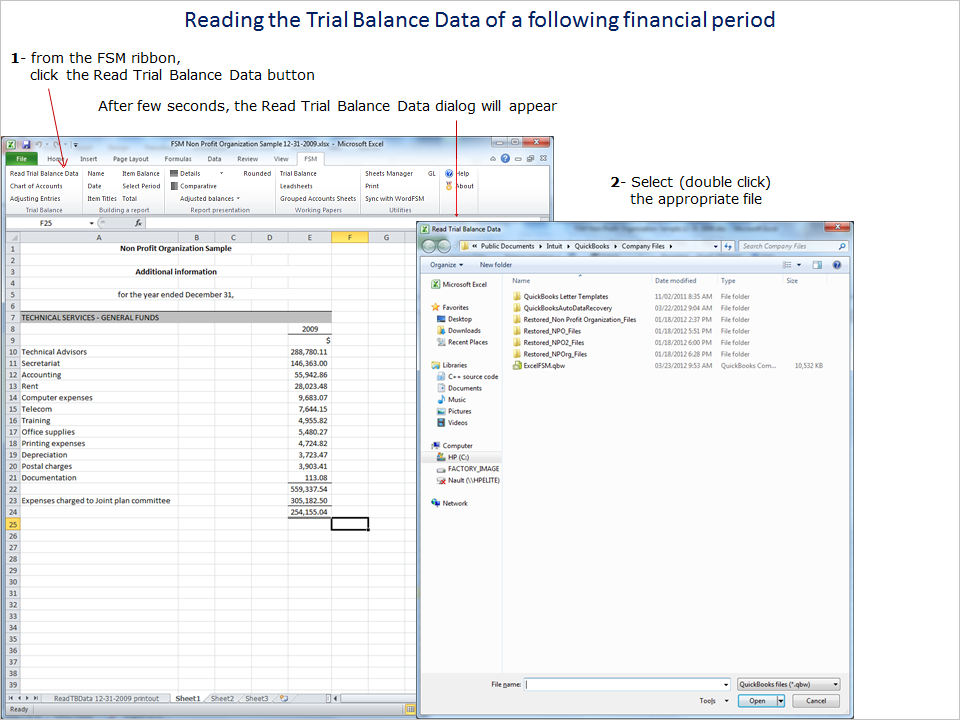
Task: Click the New folder button
Action: [x=495, y=265]
